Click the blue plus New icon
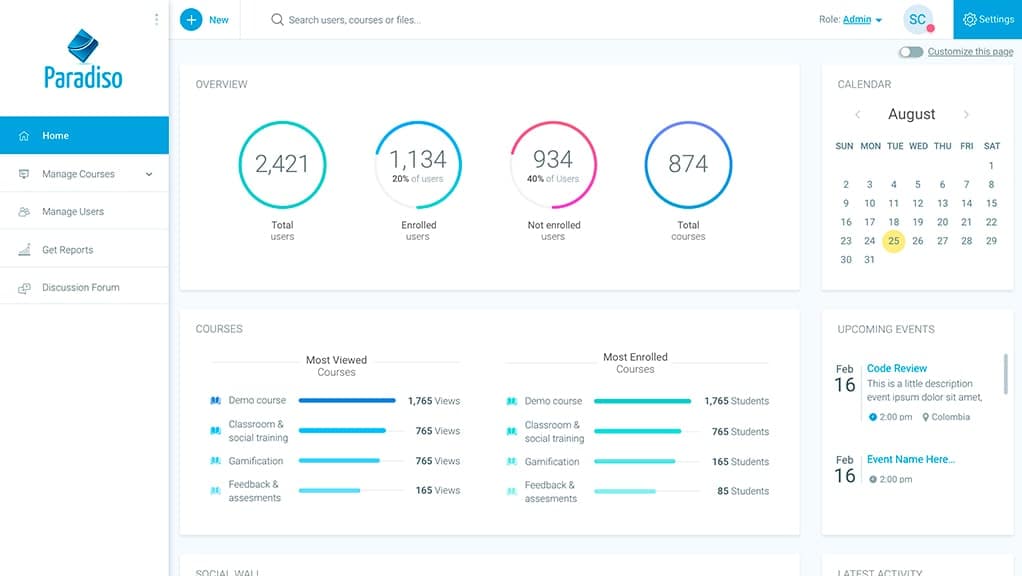The height and width of the screenshot is (576, 1022). tap(191, 20)
